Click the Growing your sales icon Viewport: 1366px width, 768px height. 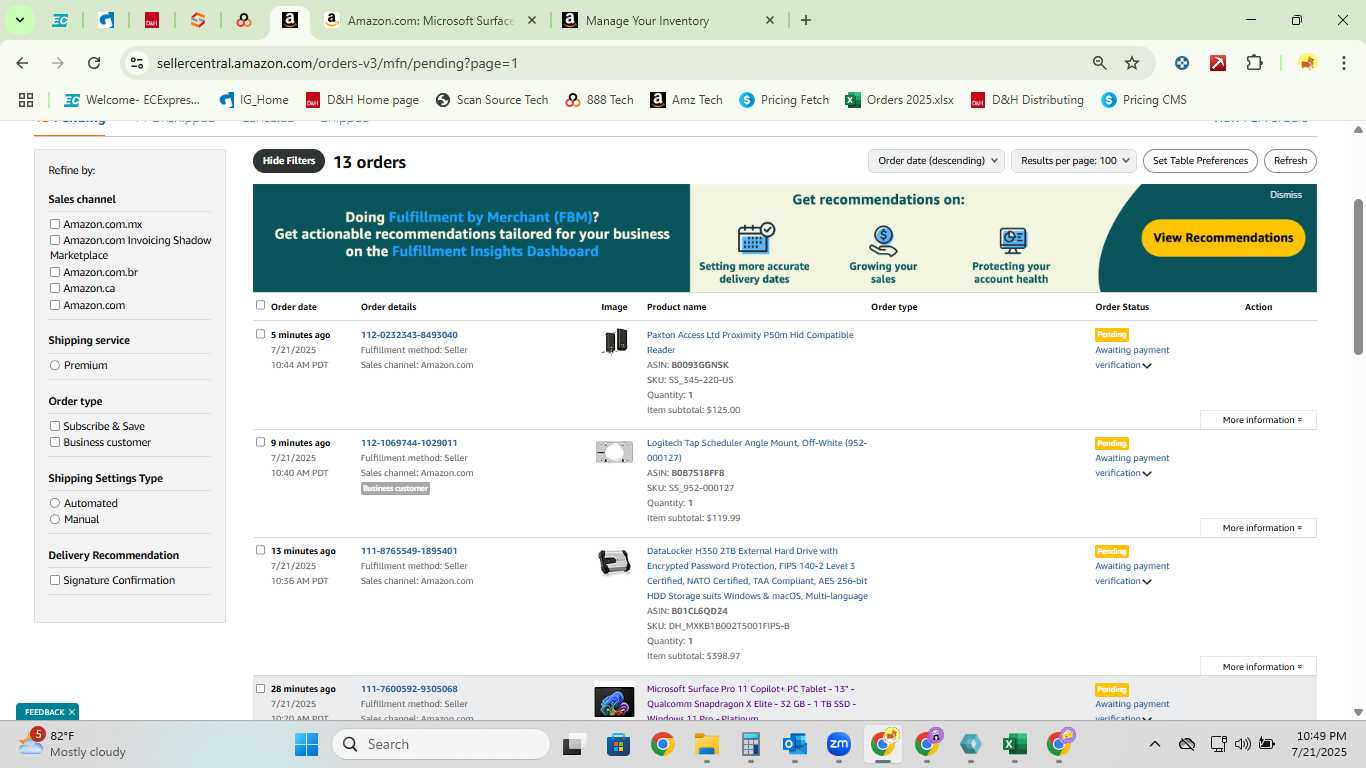883,240
